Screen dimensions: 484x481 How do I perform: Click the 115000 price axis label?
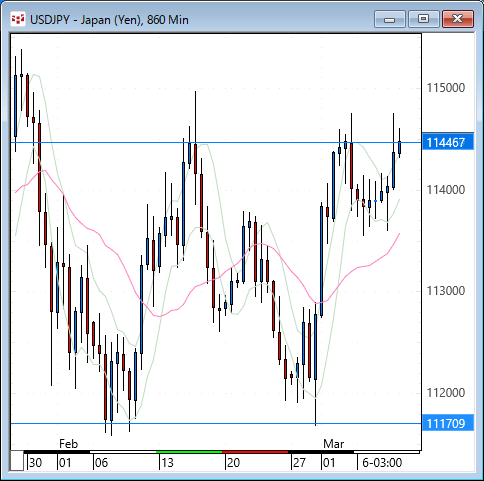446,88
